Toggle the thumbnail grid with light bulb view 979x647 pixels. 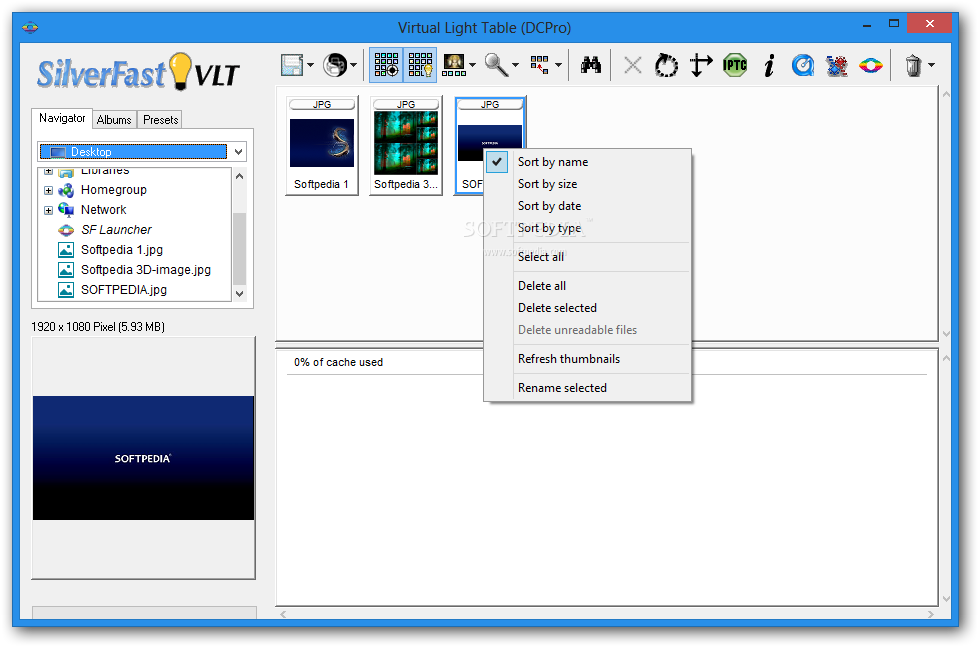[x=420, y=66]
